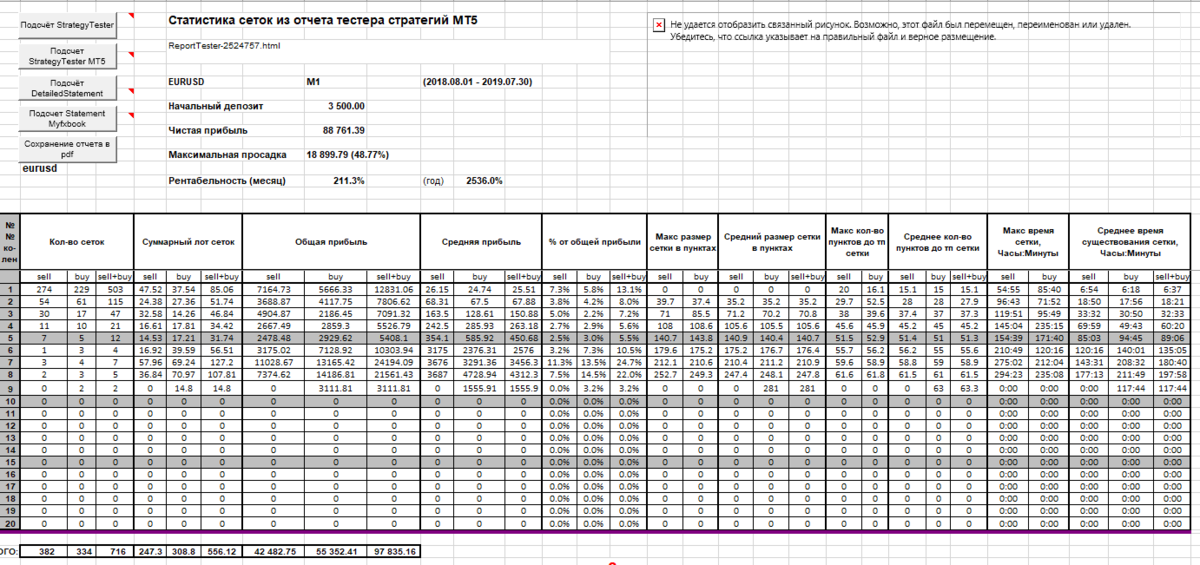This screenshot has height=565, width=1200.
Task: Select the Макс размер сетки в пунктах header
Action: [x=680, y=241]
